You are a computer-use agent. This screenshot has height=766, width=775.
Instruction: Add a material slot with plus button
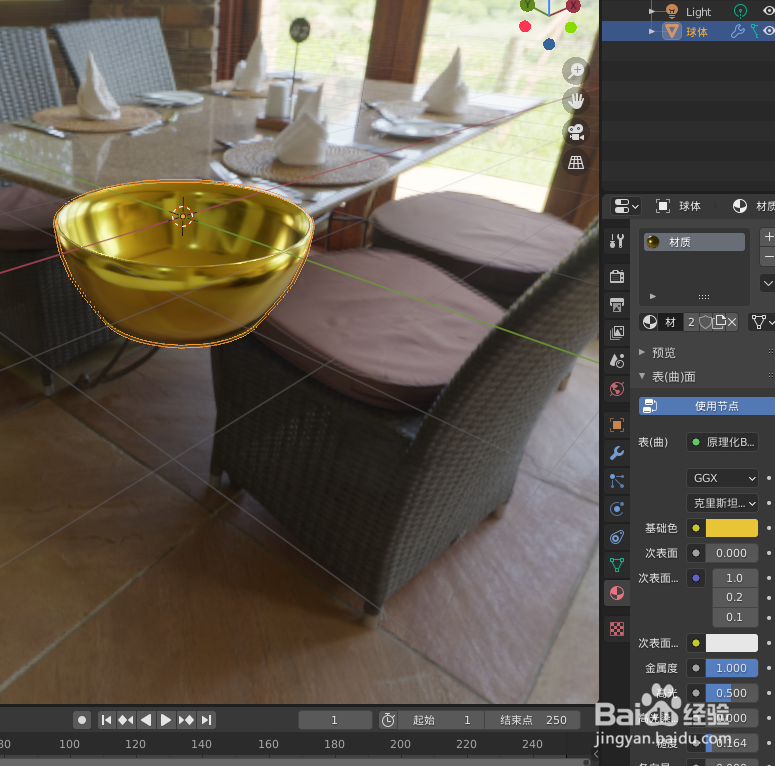tap(768, 237)
